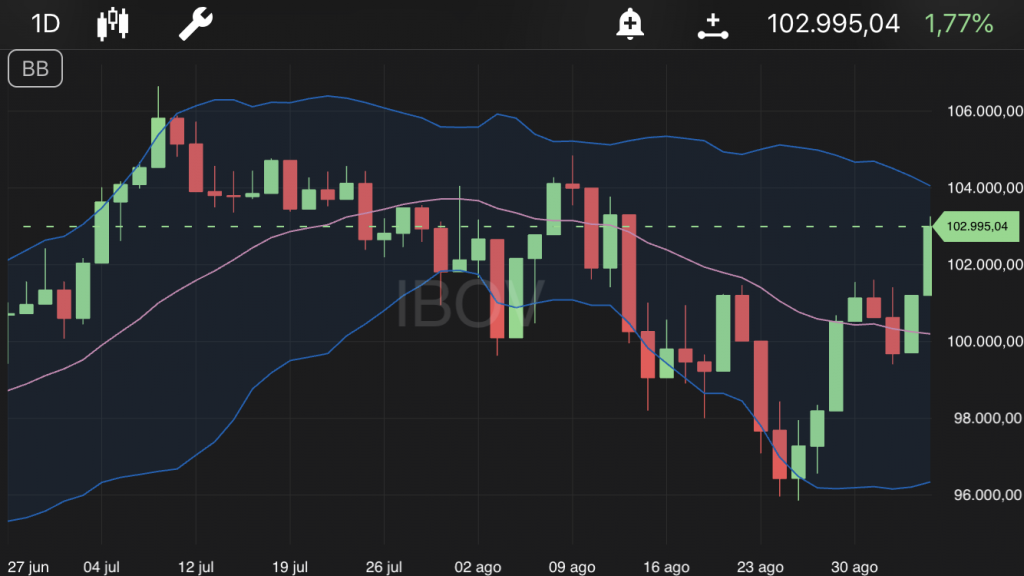Select the current price 102.995,04 in the header

click(833, 24)
